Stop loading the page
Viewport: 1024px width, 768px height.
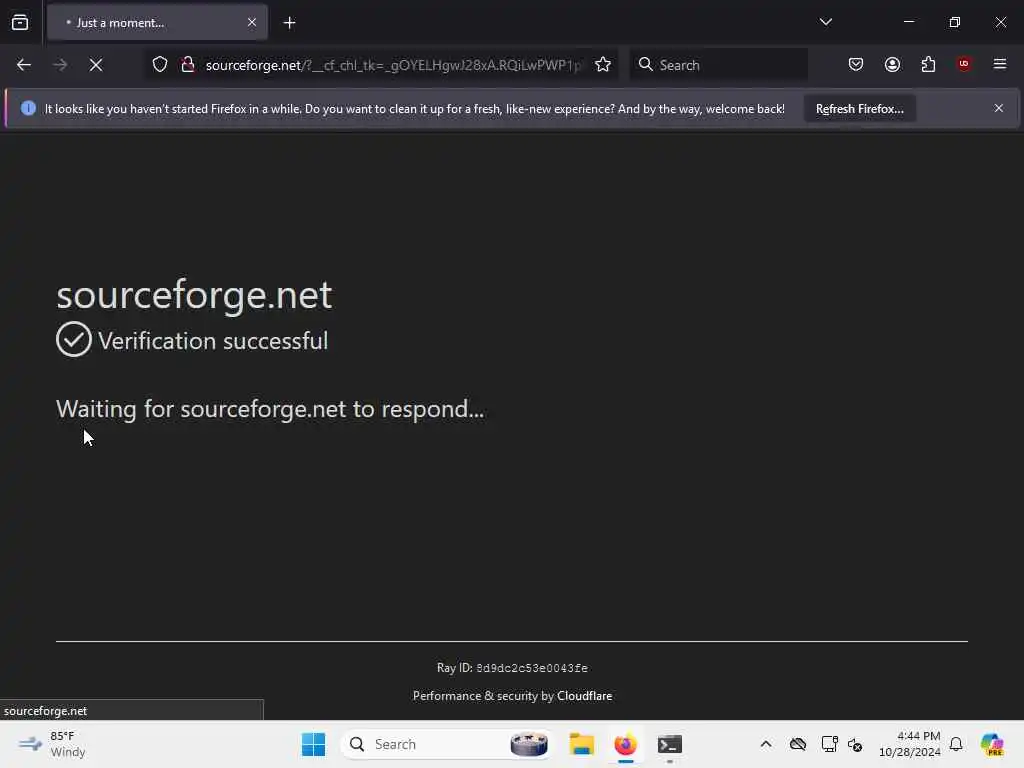[96, 65]
